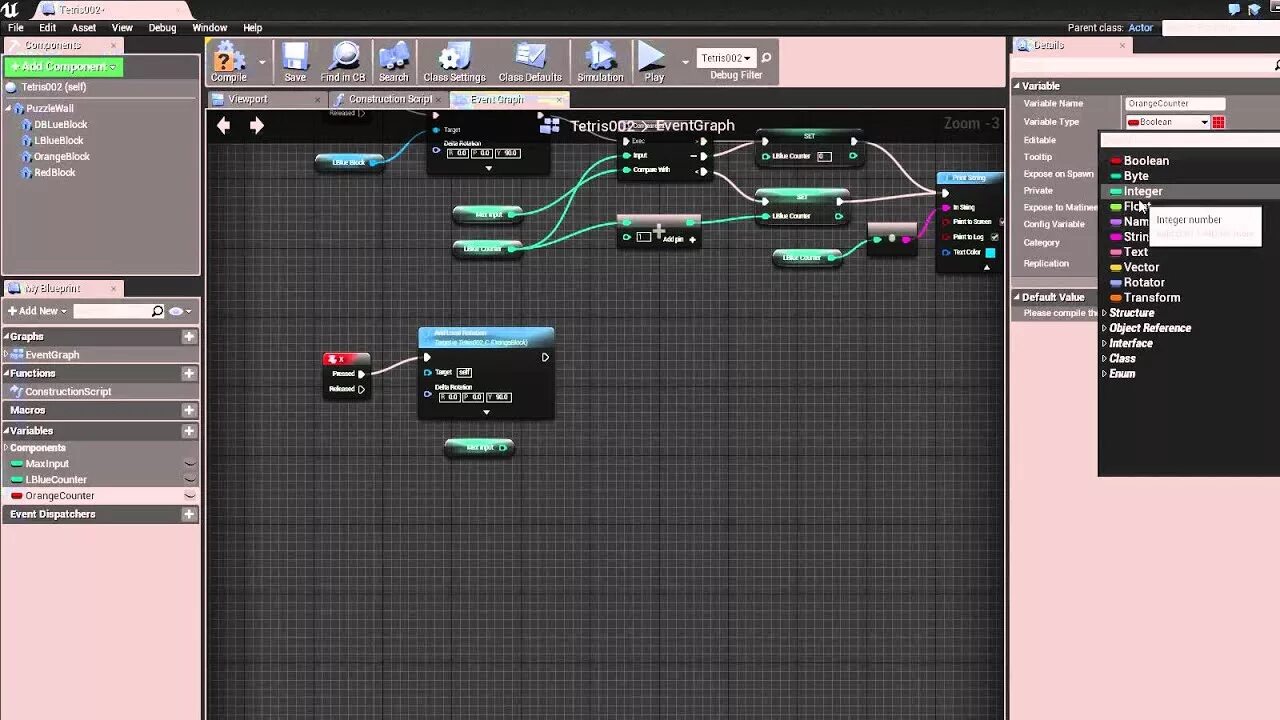Viewport: 1280px width, 720px height.
Task: Choose Transform from the type list
Action: click(1152, 298)
